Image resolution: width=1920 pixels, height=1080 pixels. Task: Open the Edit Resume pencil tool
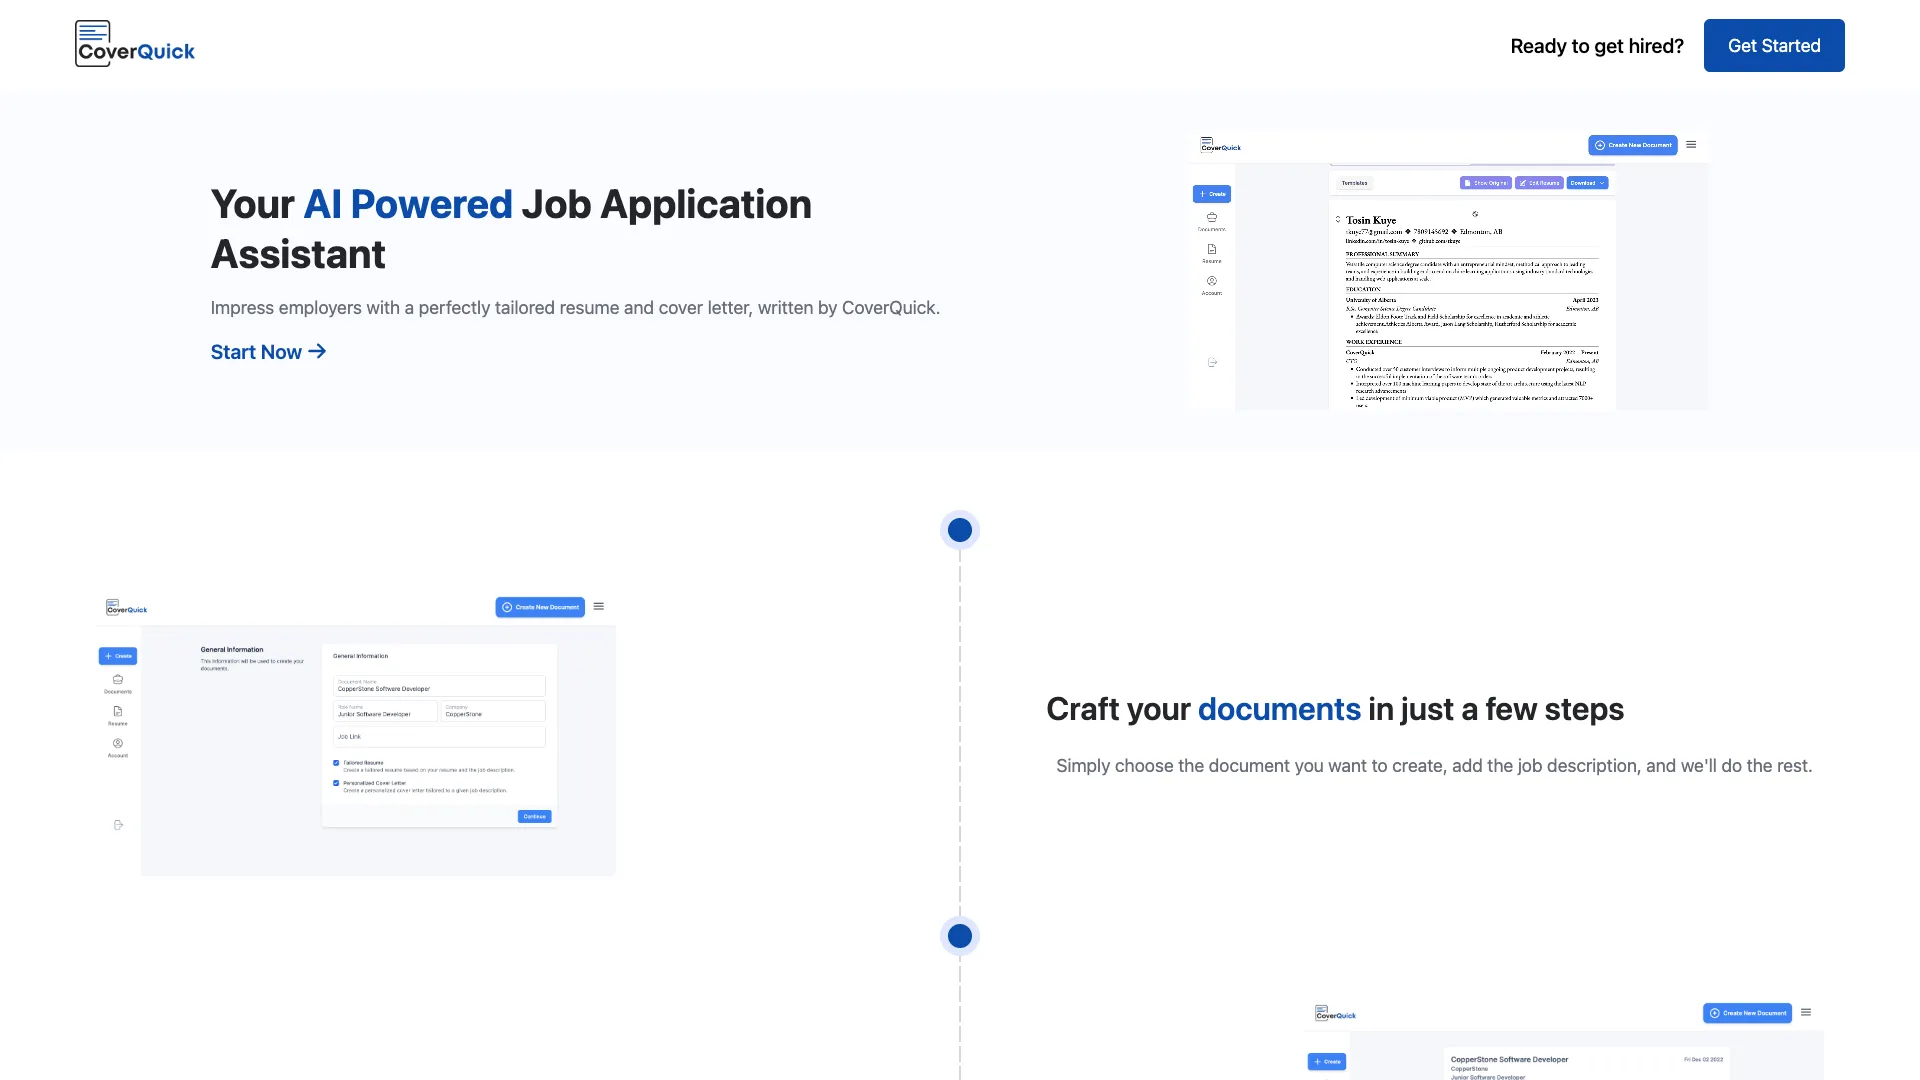click(x=1539, y=183)
